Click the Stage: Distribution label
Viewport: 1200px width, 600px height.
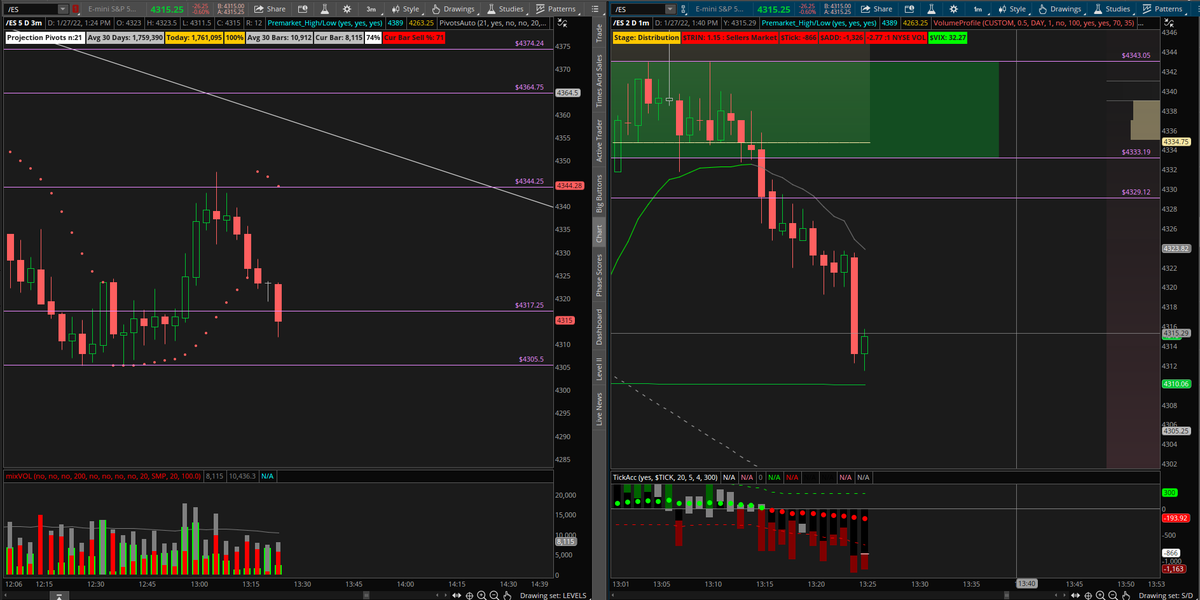click(x=647, y=37)
